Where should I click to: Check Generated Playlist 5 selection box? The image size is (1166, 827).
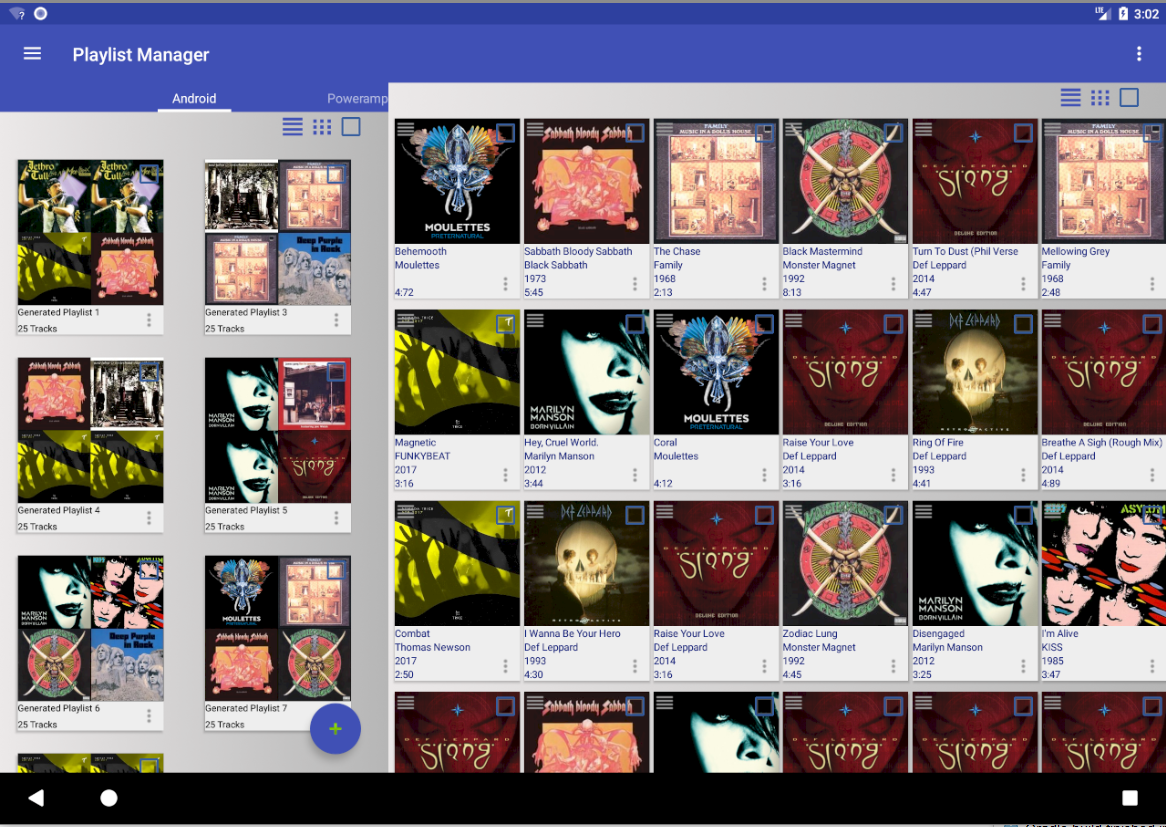336,372
